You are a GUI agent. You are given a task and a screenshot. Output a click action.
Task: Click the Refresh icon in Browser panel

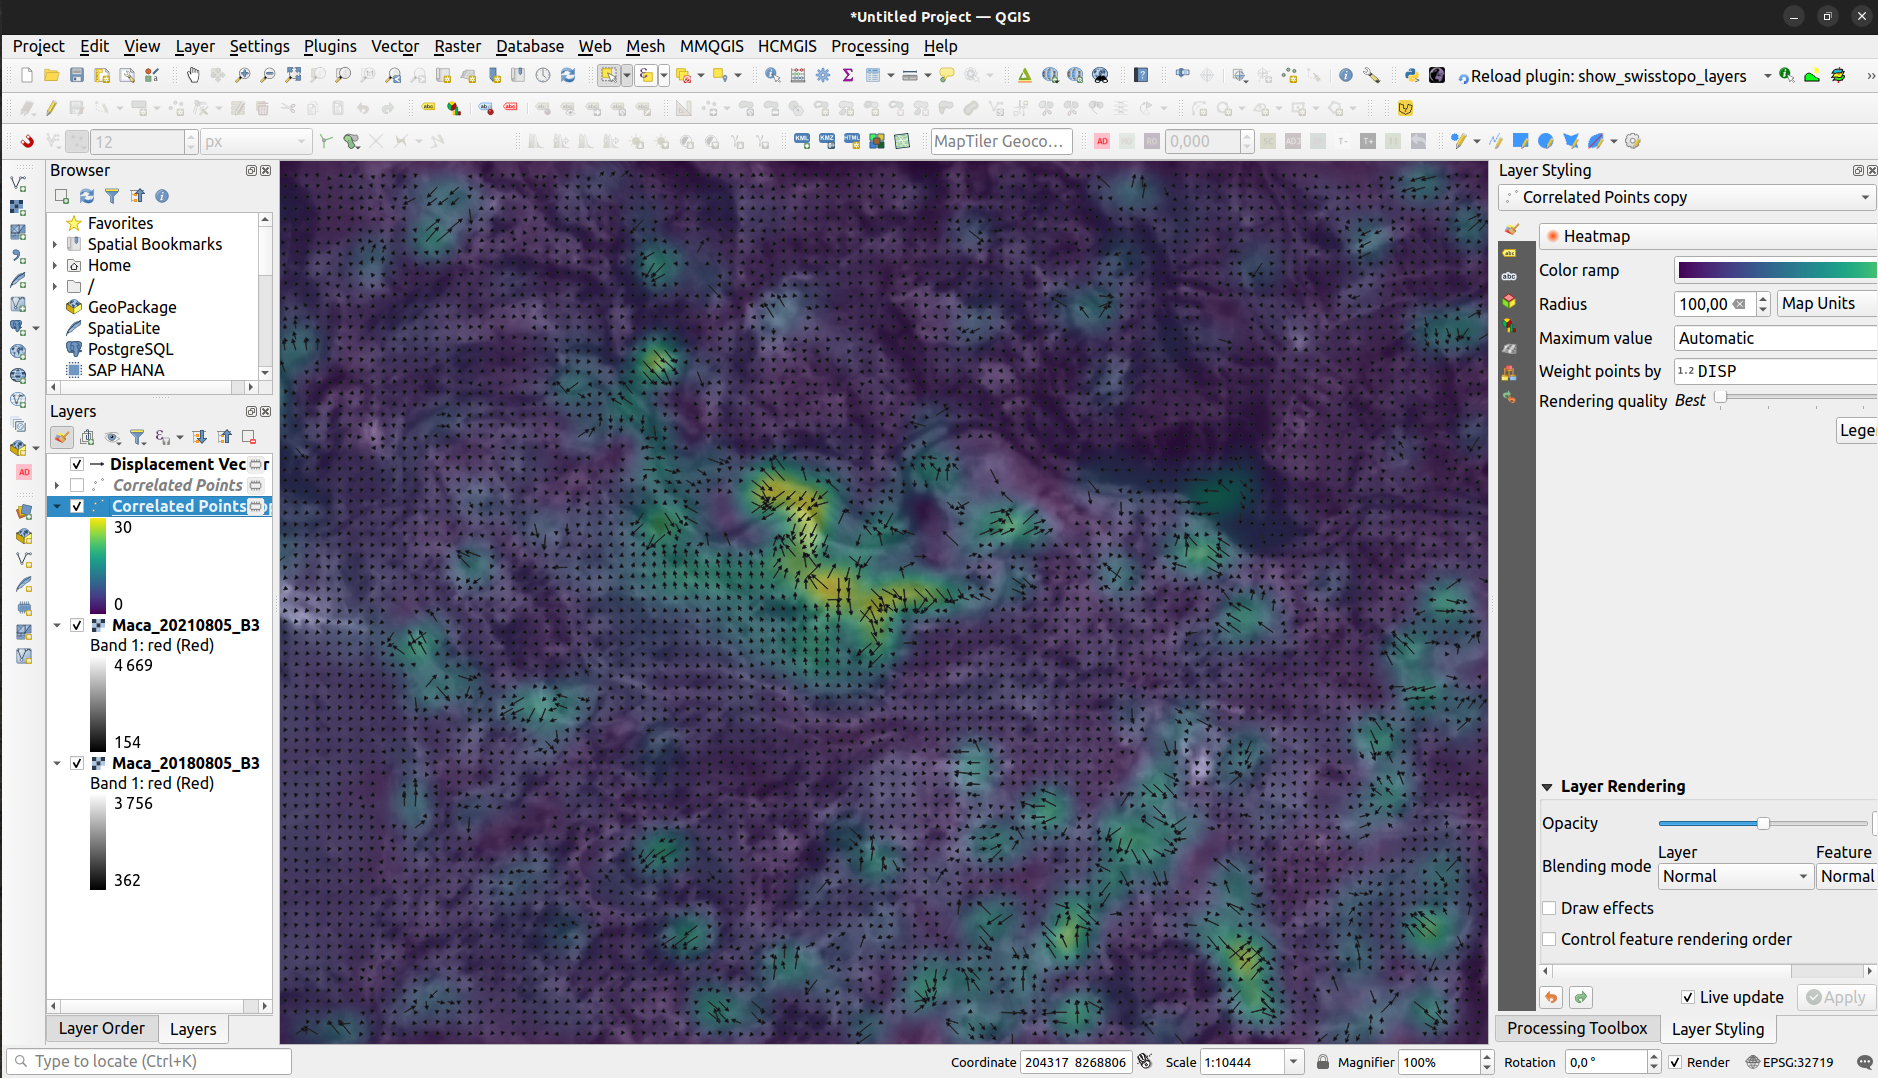click(87, 196)
